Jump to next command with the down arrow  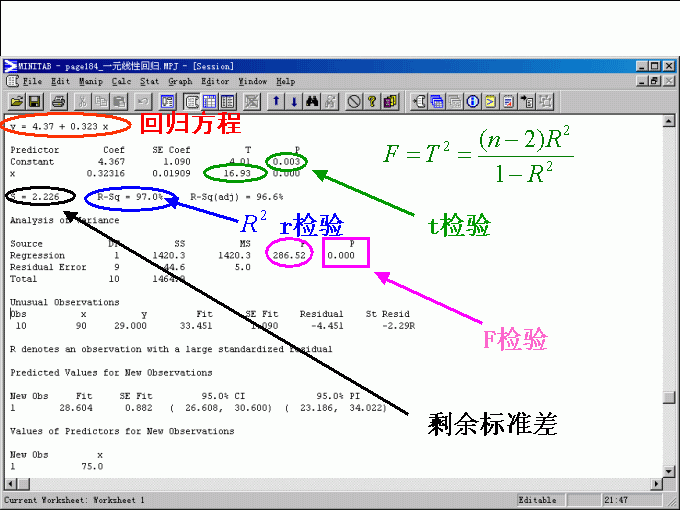294,101
